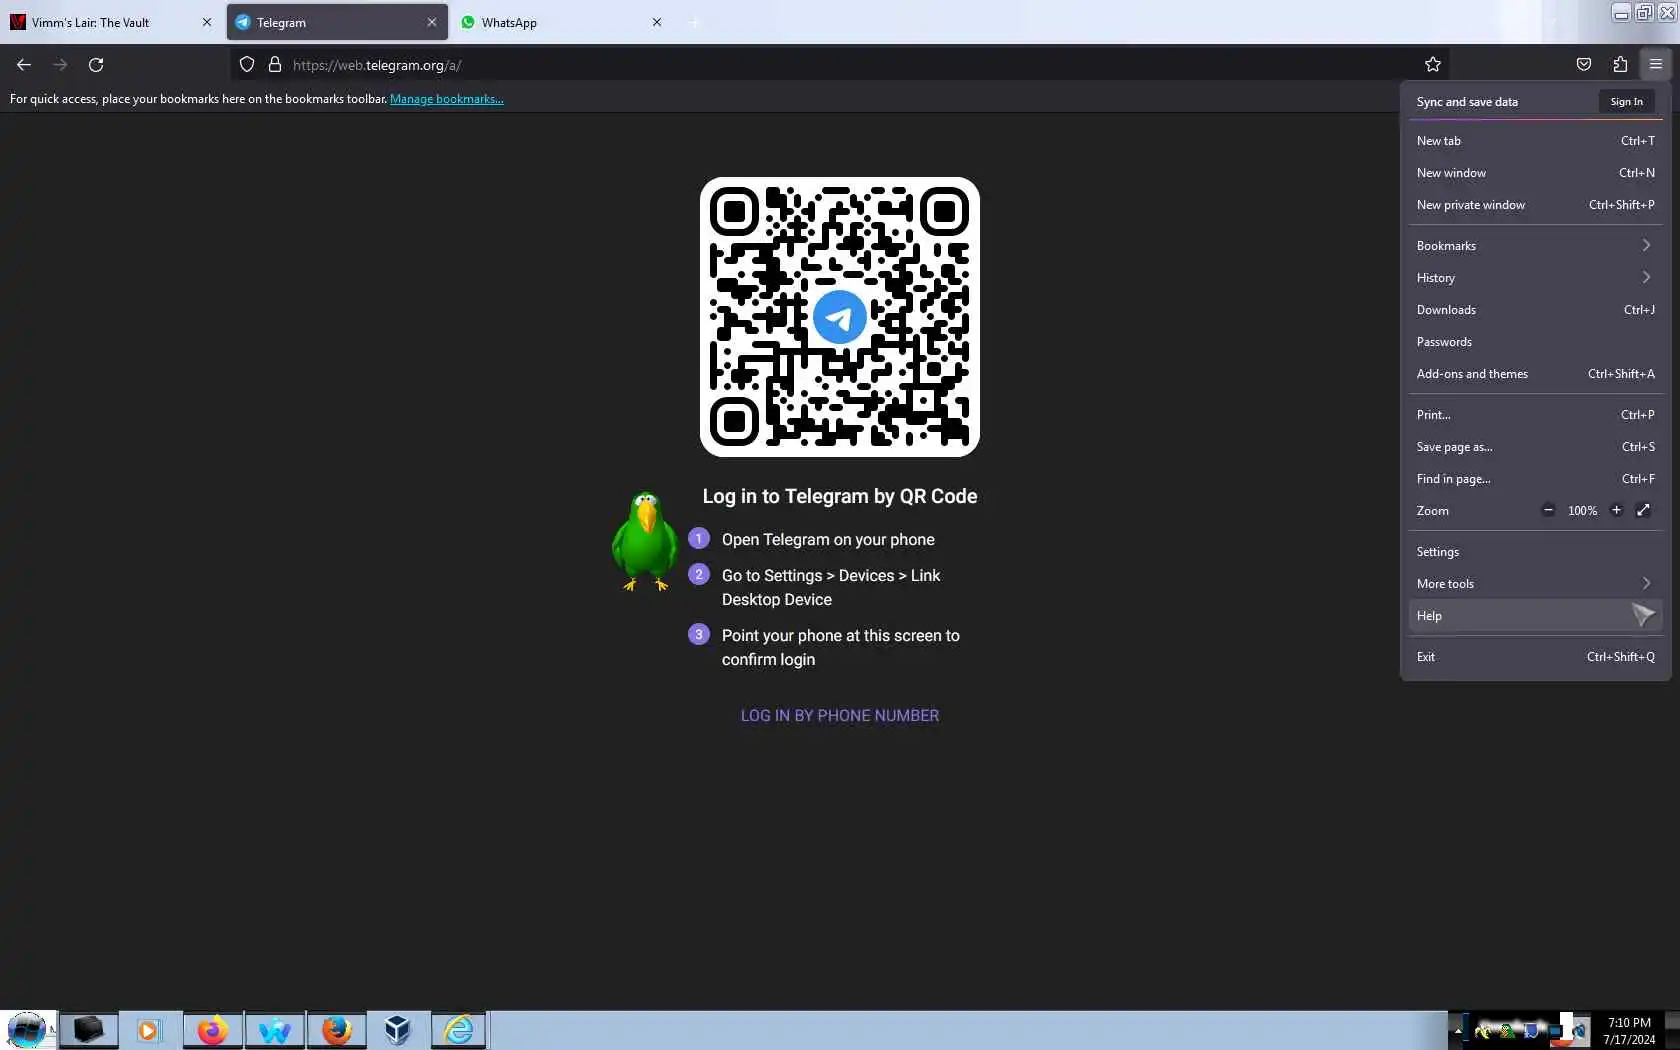Zoom out with the minus button
Screen dimensions: 1680x1050
[1548, 510]
